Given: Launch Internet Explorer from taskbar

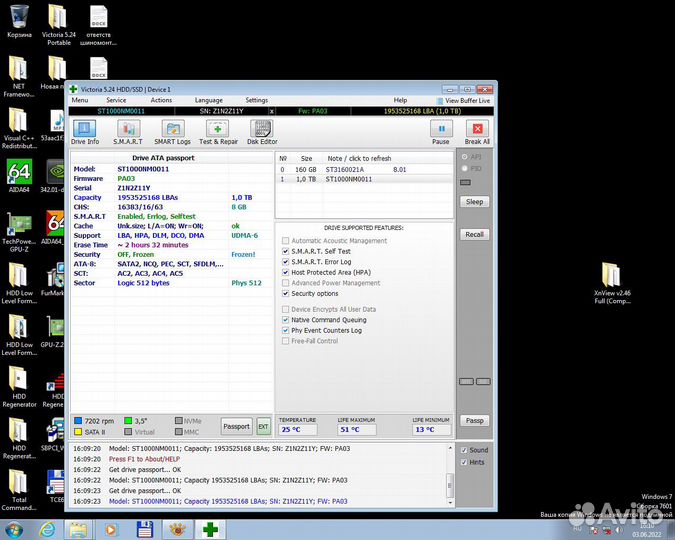Looking at the screenshot, I should 47,530.
